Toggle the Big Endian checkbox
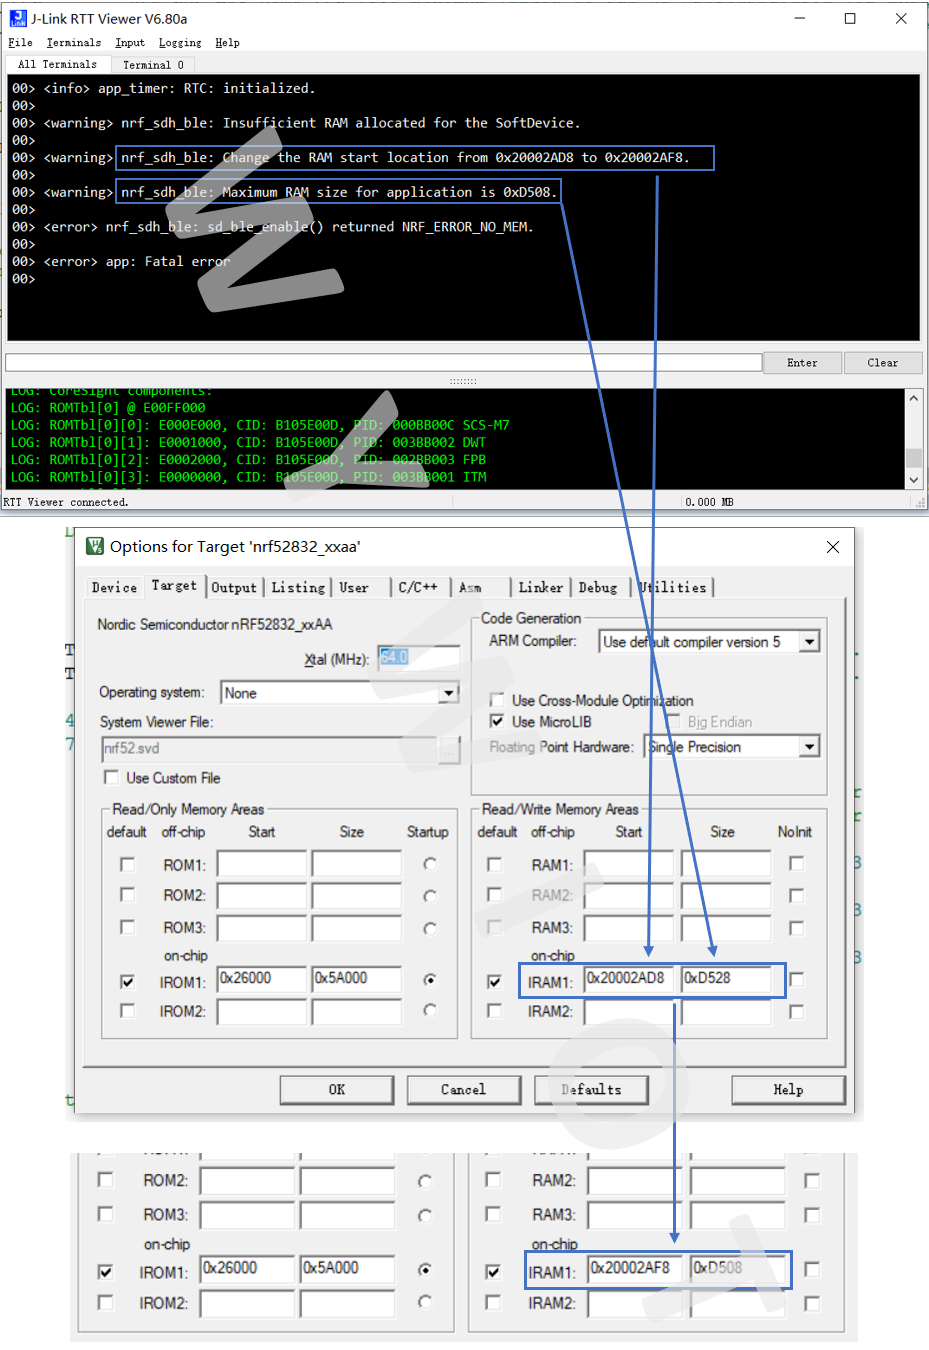The width and height of the screenshot is (929, 1350). click(x=672, y=721)
